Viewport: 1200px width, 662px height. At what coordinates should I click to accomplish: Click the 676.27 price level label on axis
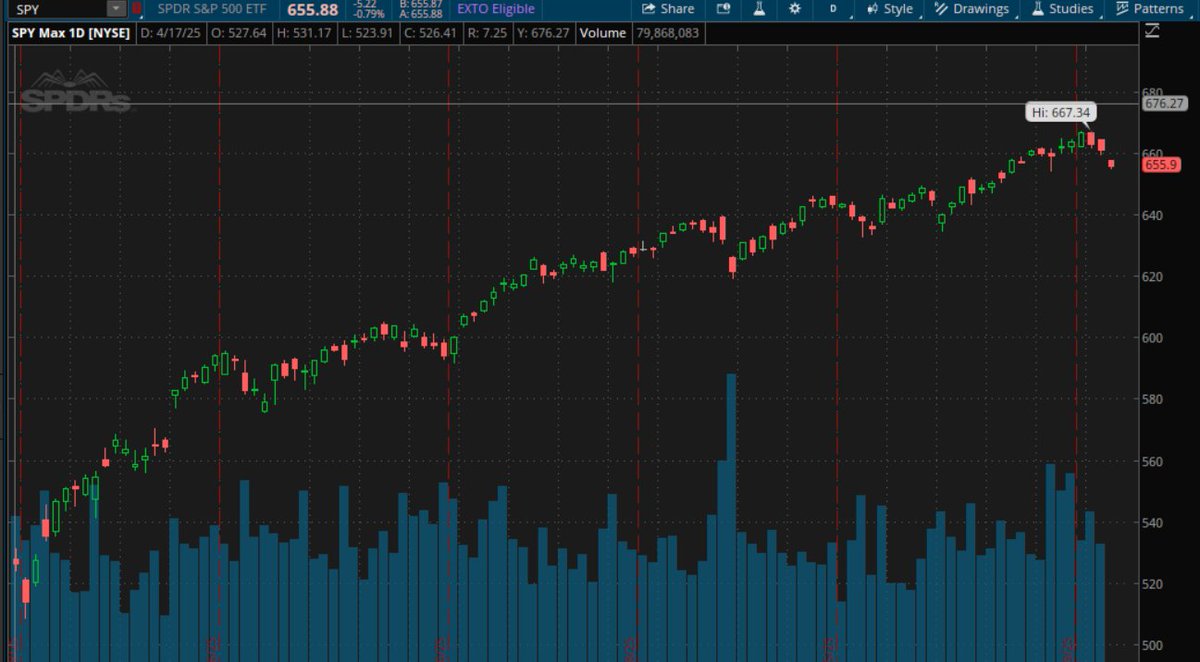pyautogui.click(x=1164, y=103)
